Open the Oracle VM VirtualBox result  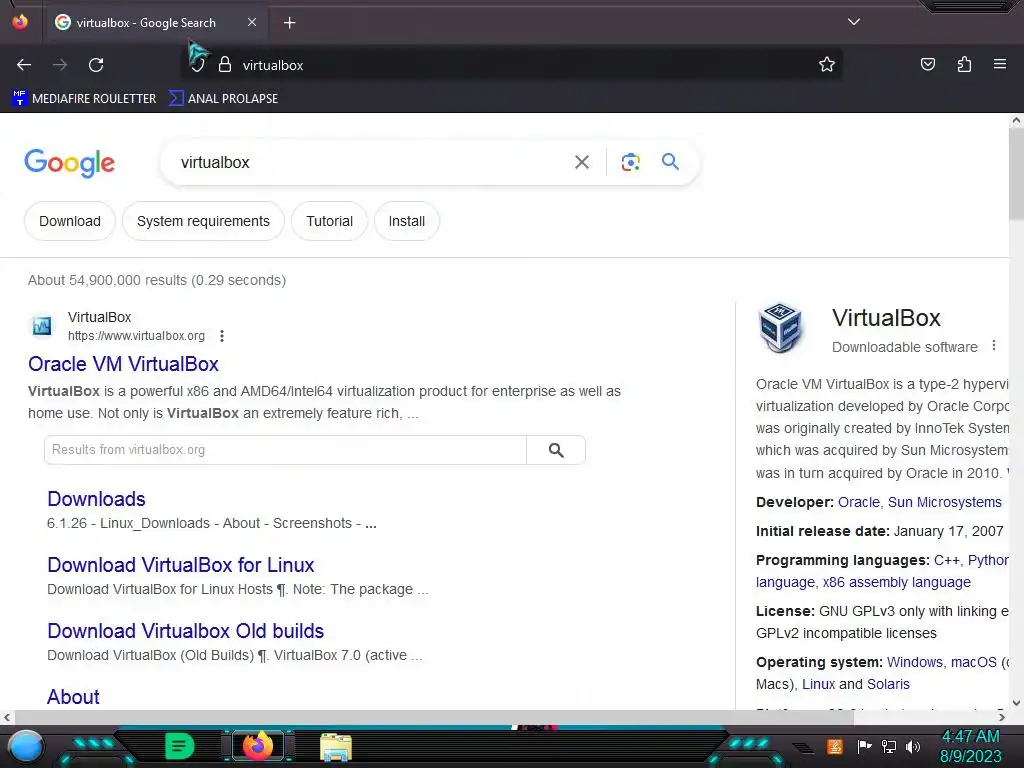tap(123, 364)
